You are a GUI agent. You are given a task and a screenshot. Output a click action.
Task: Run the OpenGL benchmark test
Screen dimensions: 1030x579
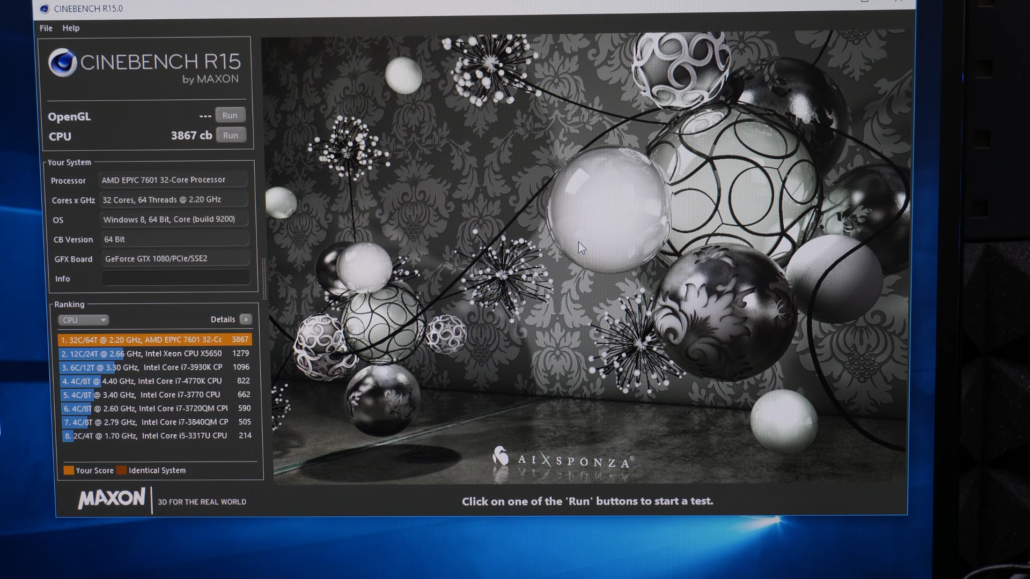(230, 116)
